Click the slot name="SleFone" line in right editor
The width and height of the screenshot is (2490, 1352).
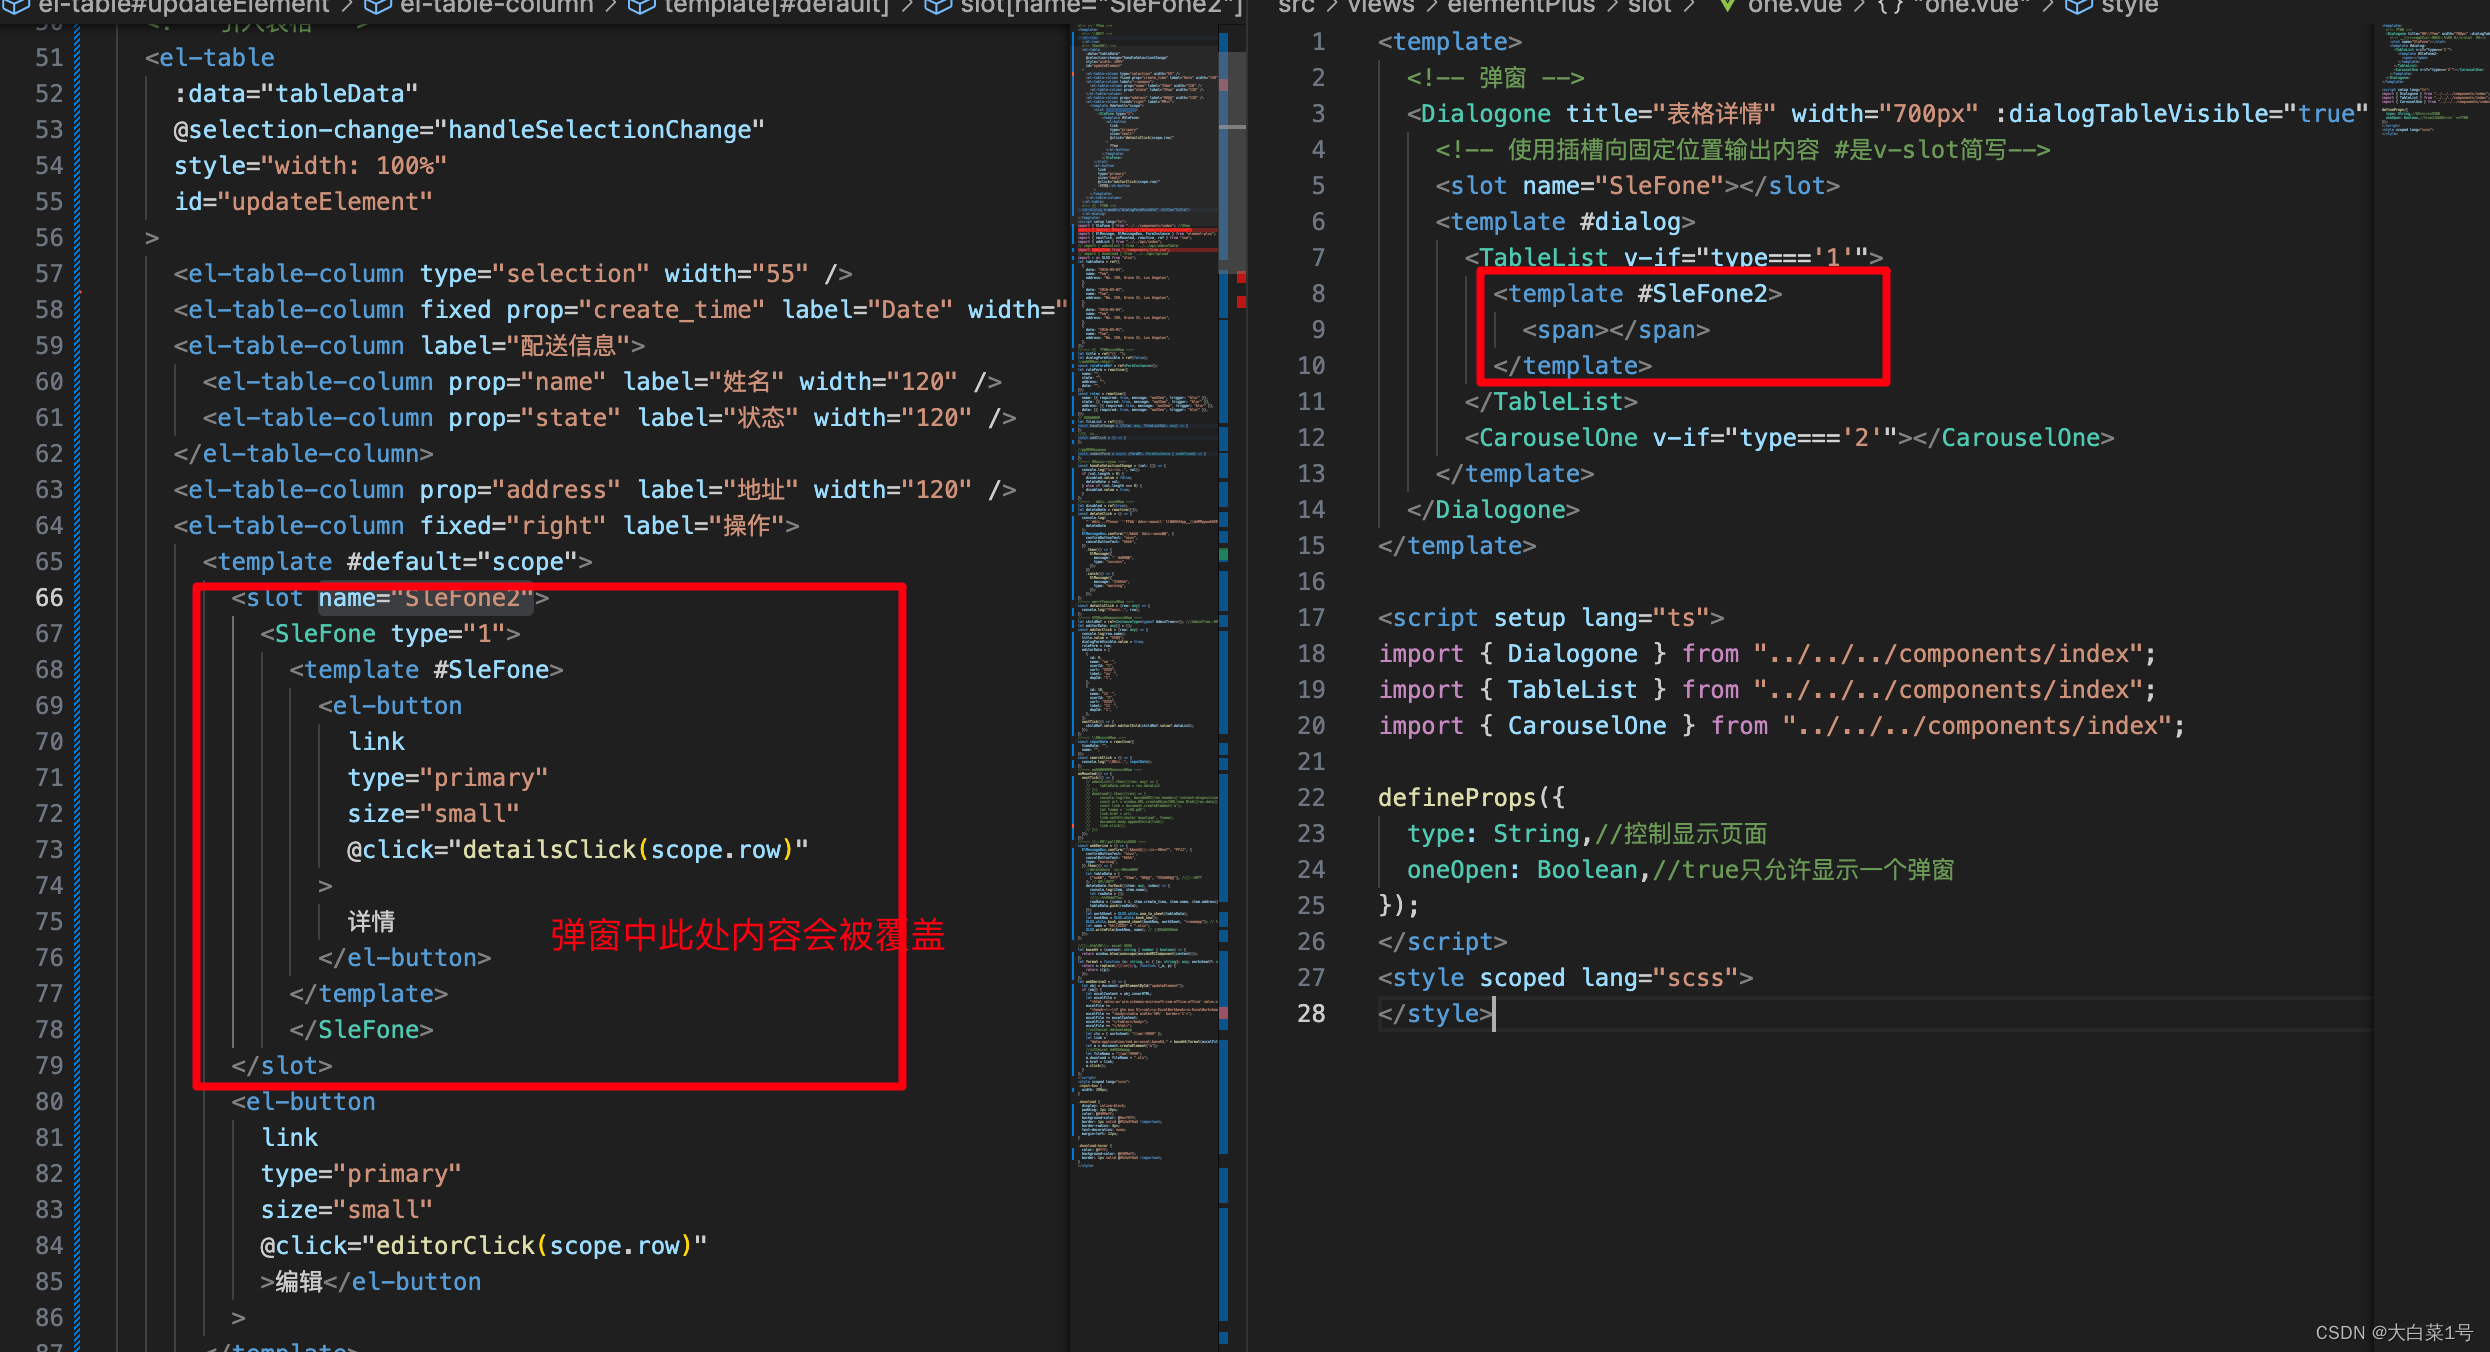1637,186
